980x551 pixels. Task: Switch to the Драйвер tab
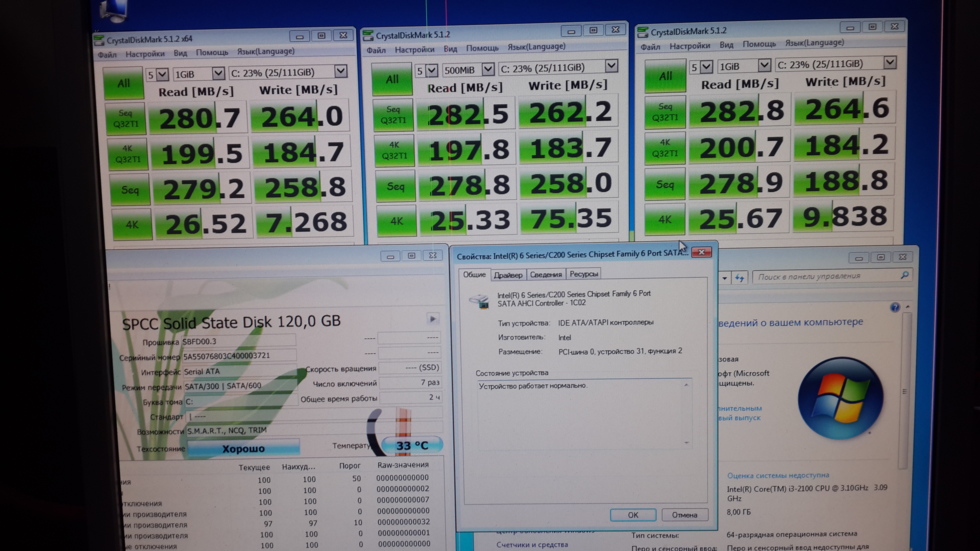(508, 274)
